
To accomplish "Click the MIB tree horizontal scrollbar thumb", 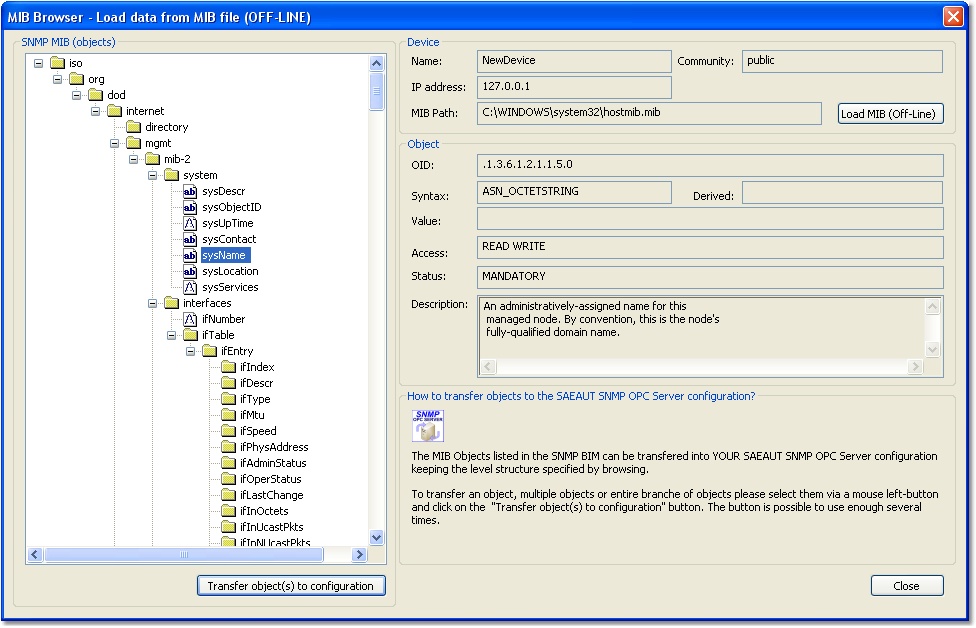I will click(x=184, y=554).
